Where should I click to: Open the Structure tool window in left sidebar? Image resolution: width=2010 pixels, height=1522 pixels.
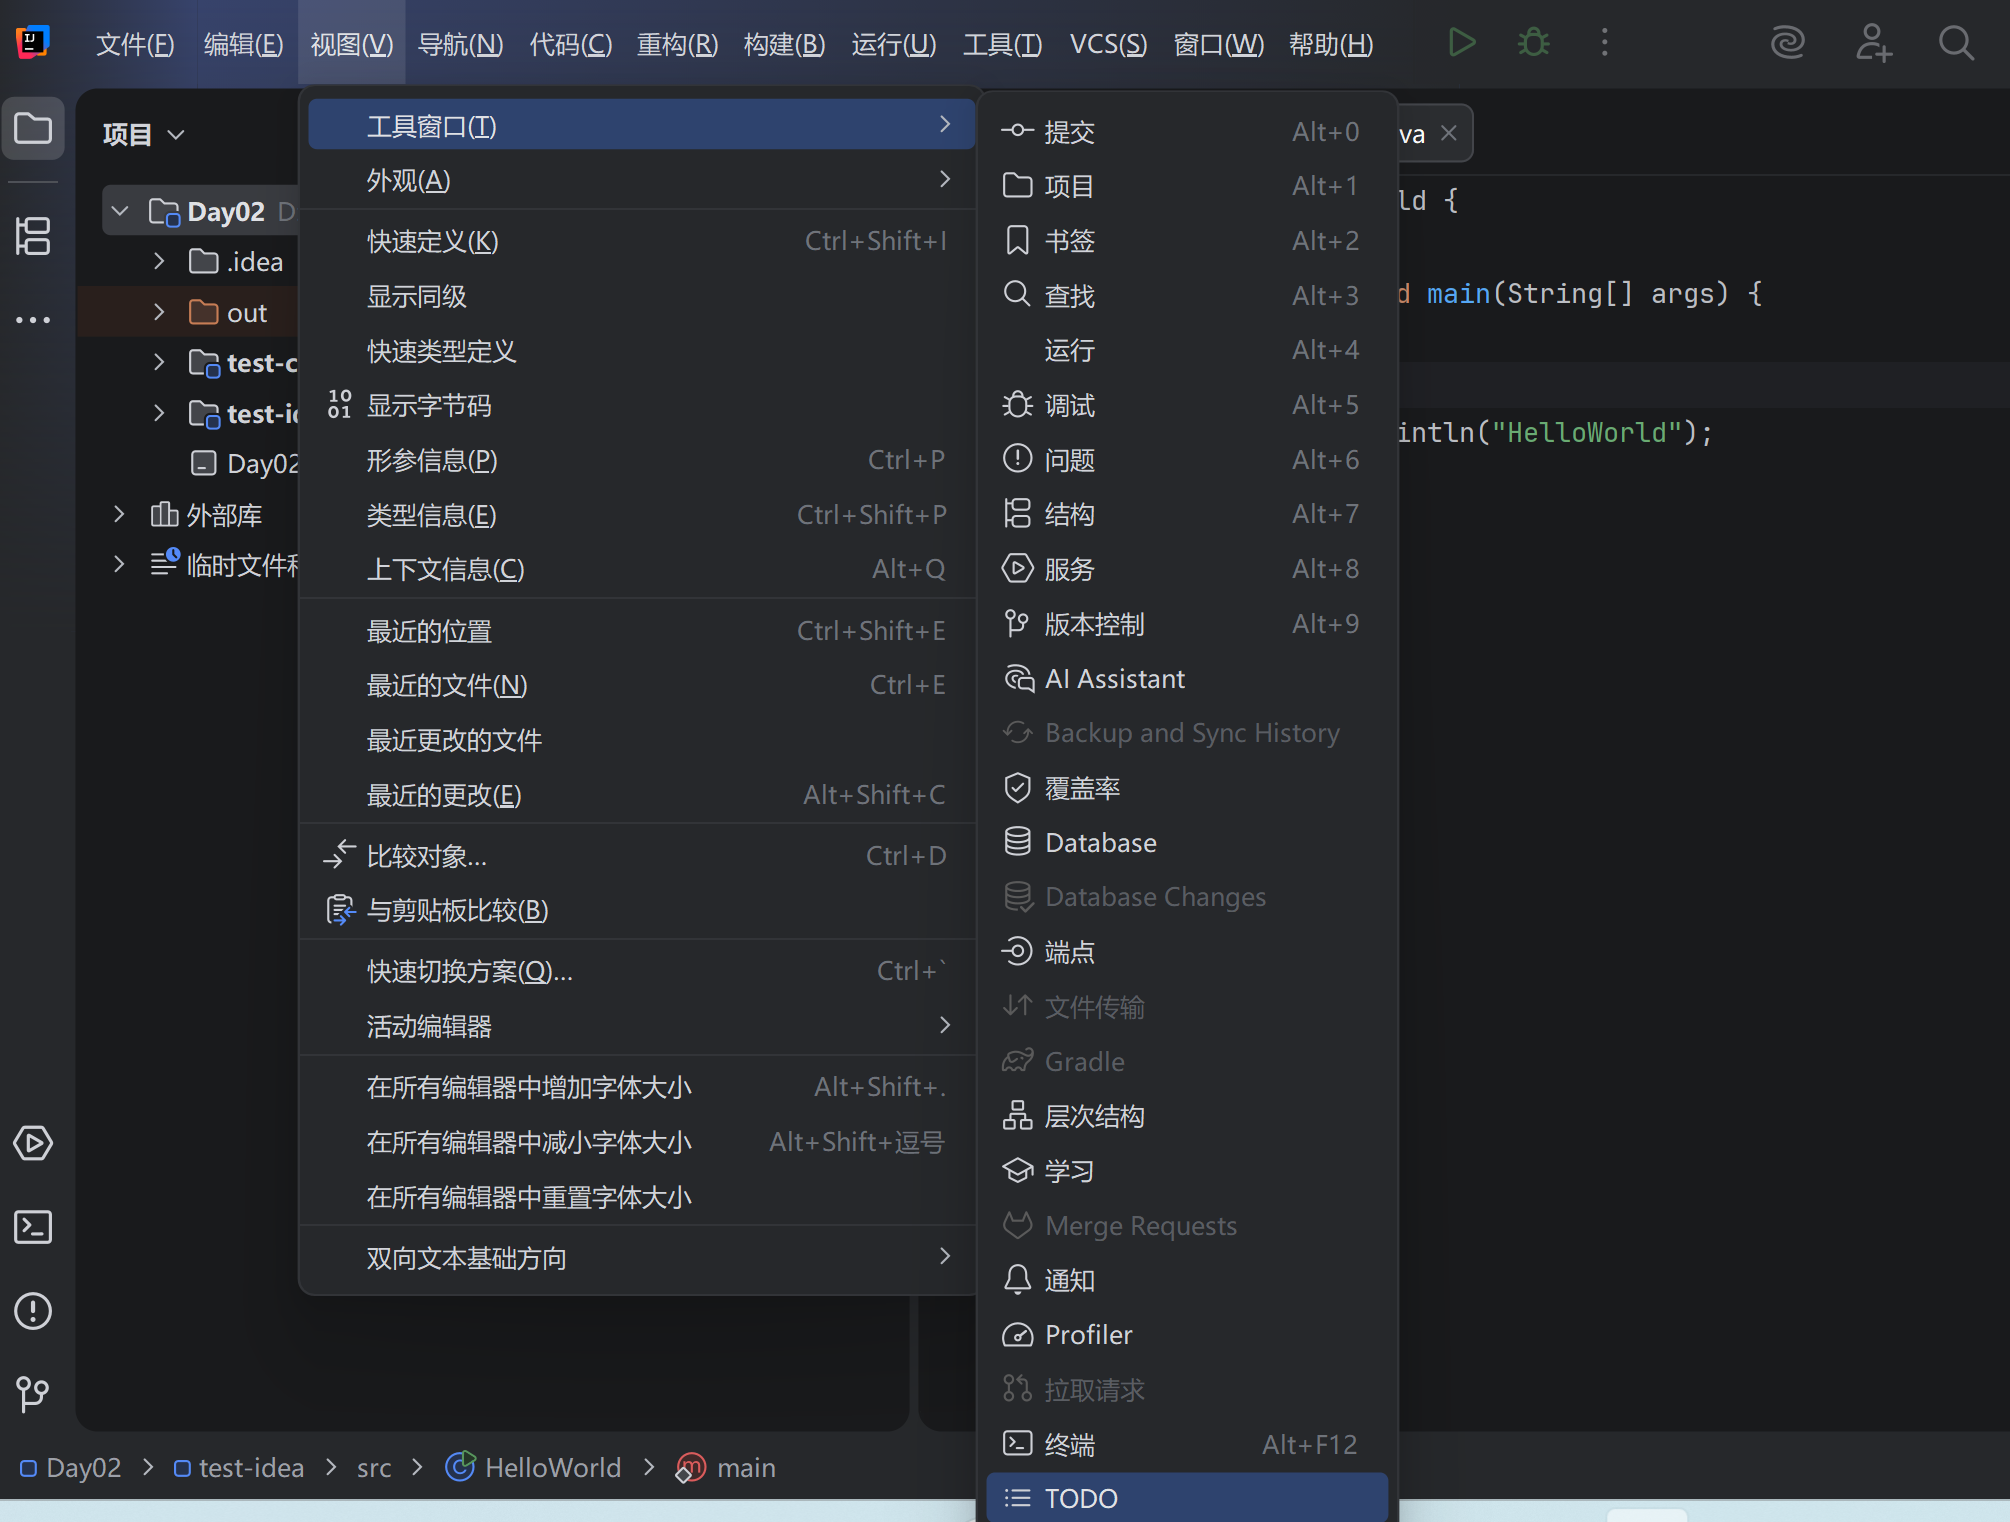(x=33, y=236)
